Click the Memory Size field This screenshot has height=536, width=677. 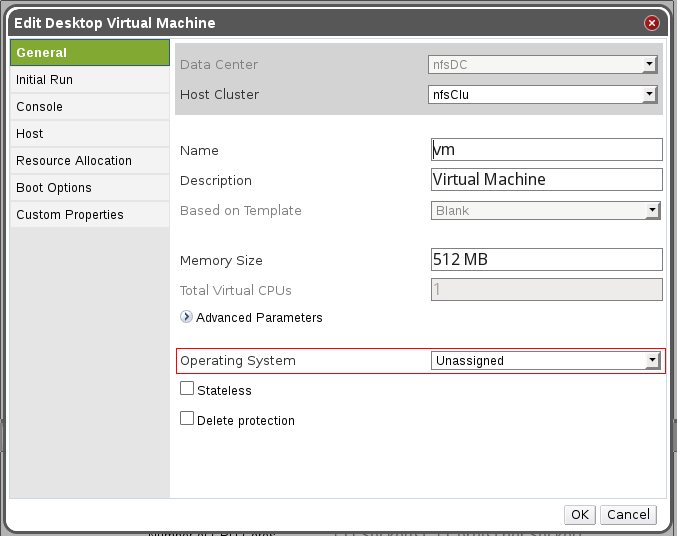tap(546, 260)
